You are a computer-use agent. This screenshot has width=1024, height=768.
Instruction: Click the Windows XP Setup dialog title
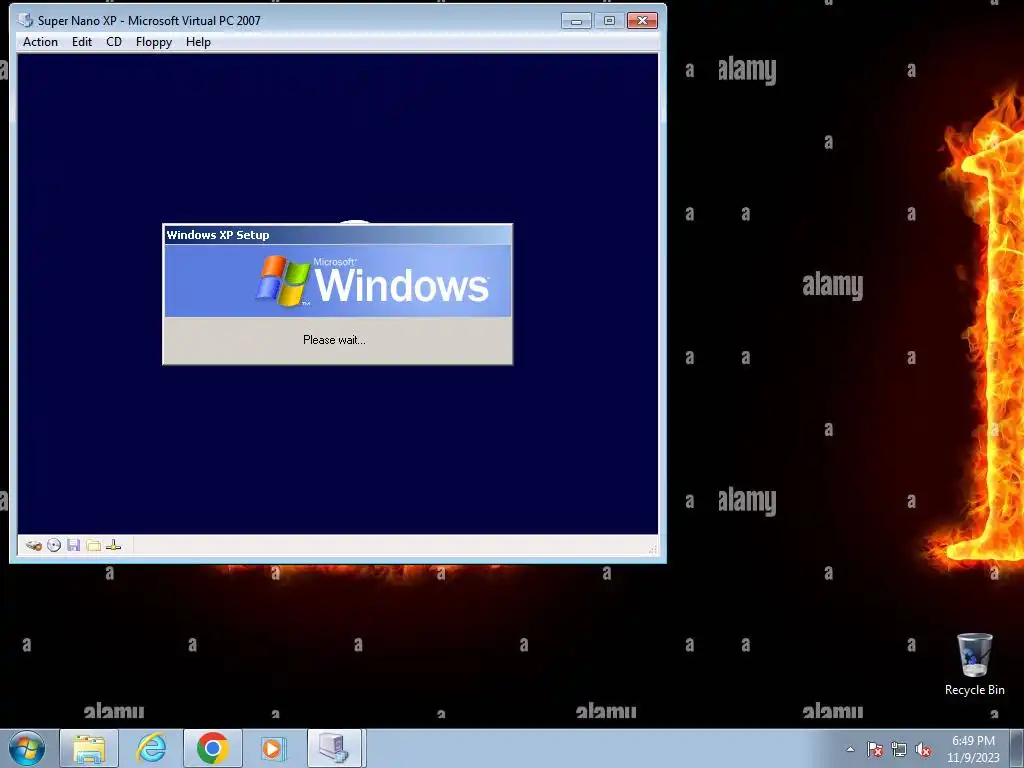217,235
